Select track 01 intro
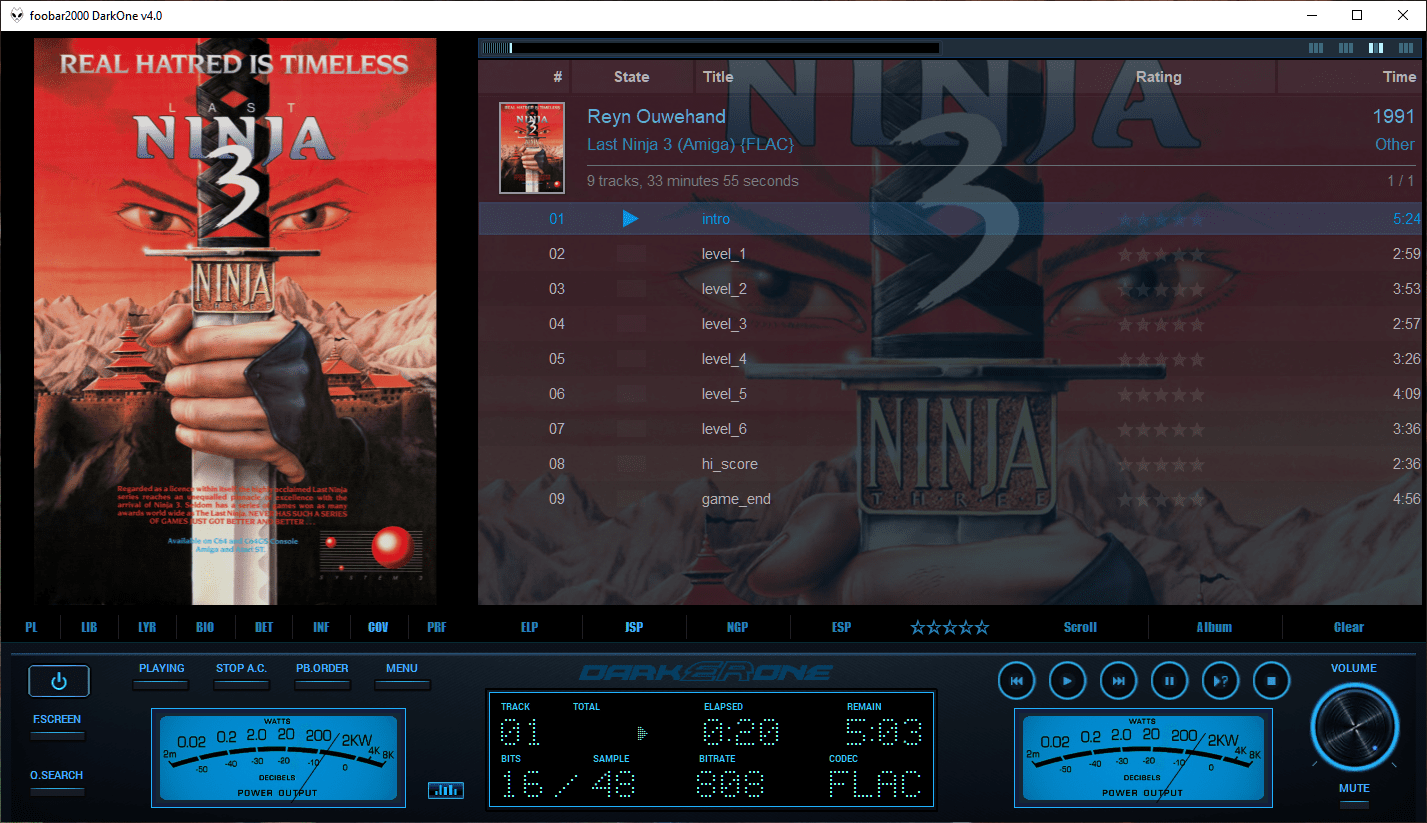Screen dimensions: 1427x823 tap(949, 219)
